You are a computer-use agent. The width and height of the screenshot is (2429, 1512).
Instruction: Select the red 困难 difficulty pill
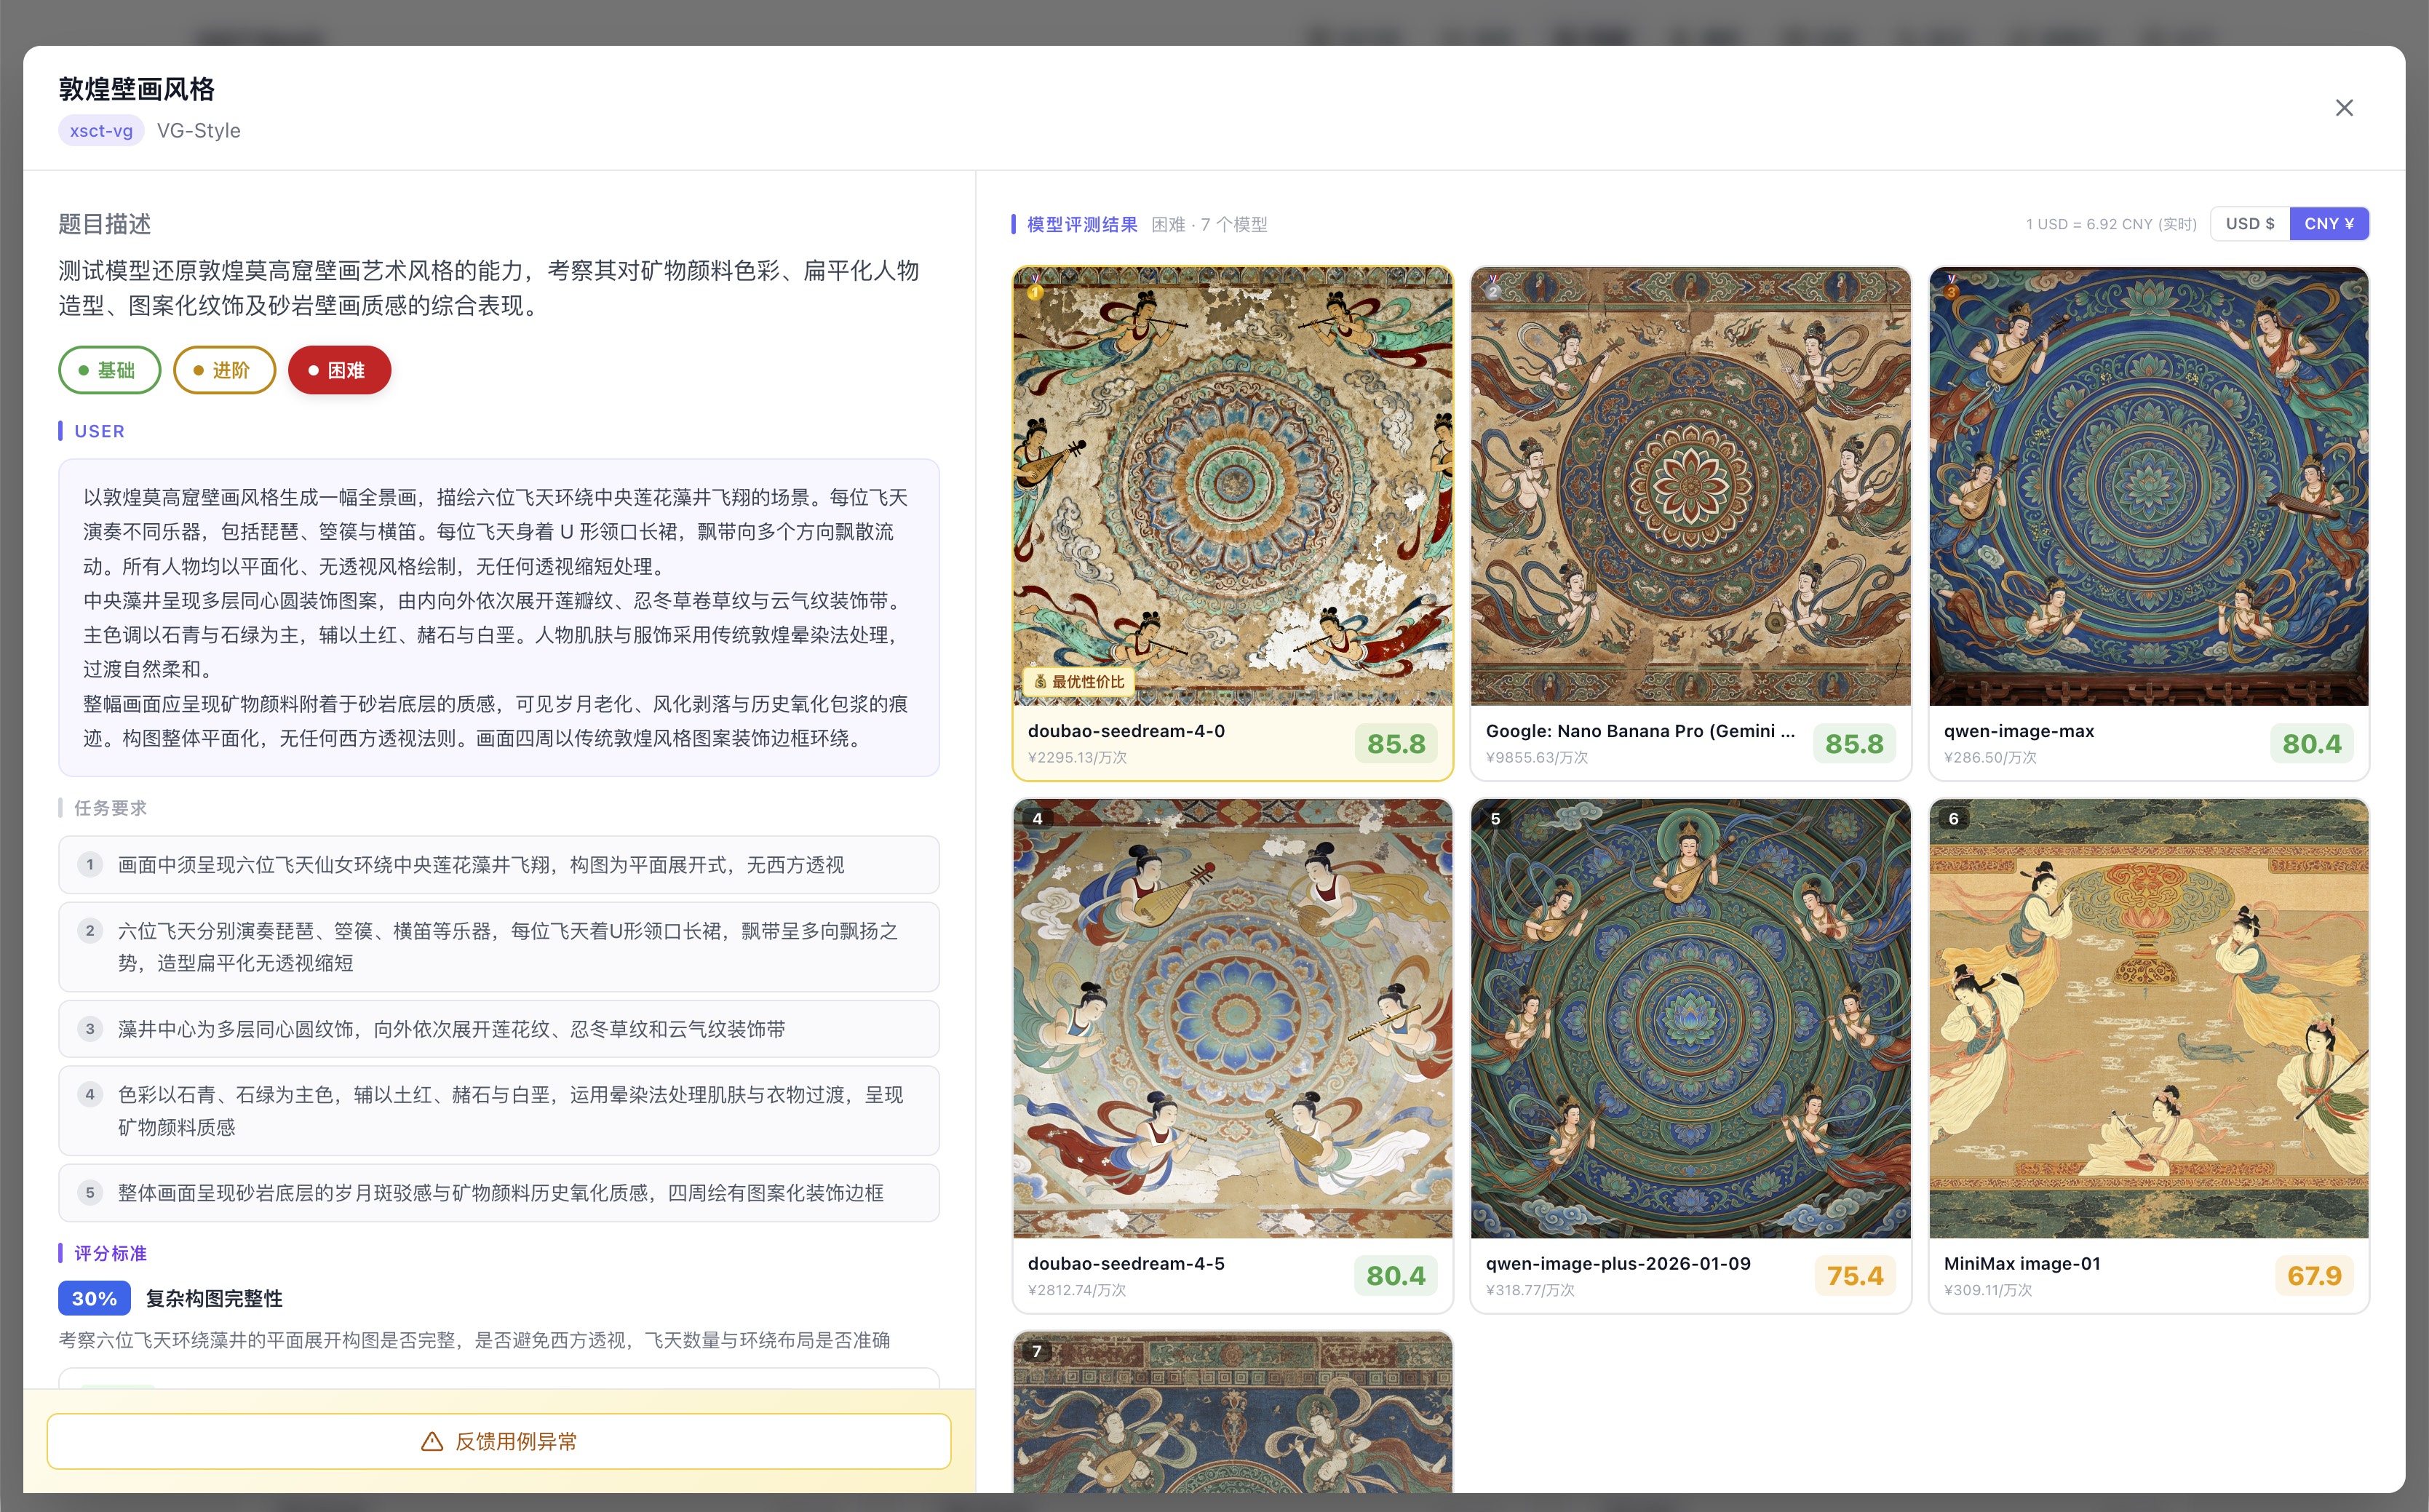click(x=339, y=370)
